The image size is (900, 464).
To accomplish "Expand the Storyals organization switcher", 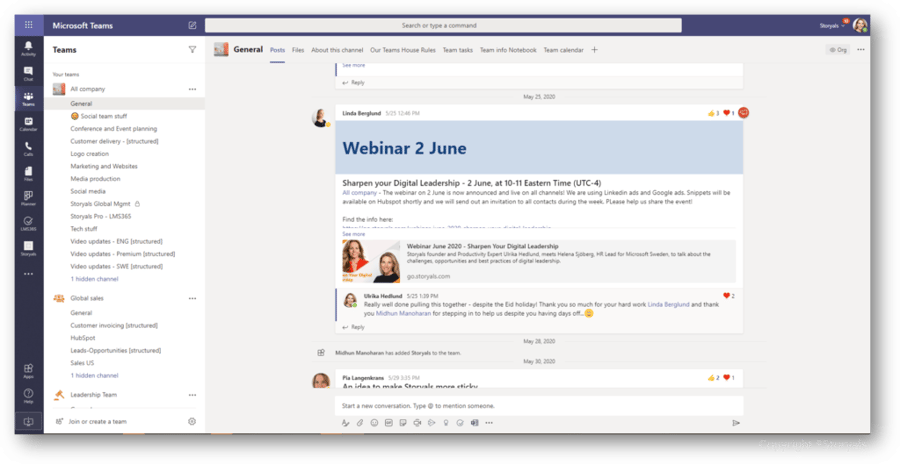I will (x=832, y=25).
